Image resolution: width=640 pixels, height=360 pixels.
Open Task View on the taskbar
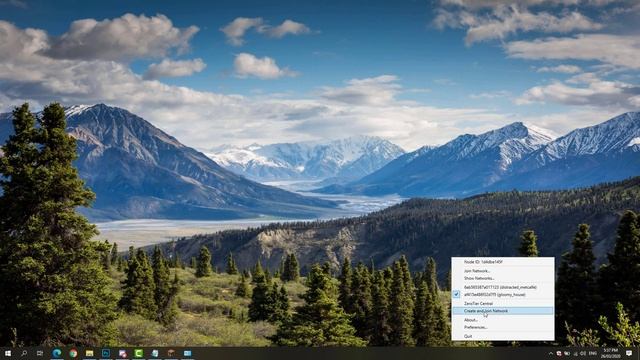point(40,353)
